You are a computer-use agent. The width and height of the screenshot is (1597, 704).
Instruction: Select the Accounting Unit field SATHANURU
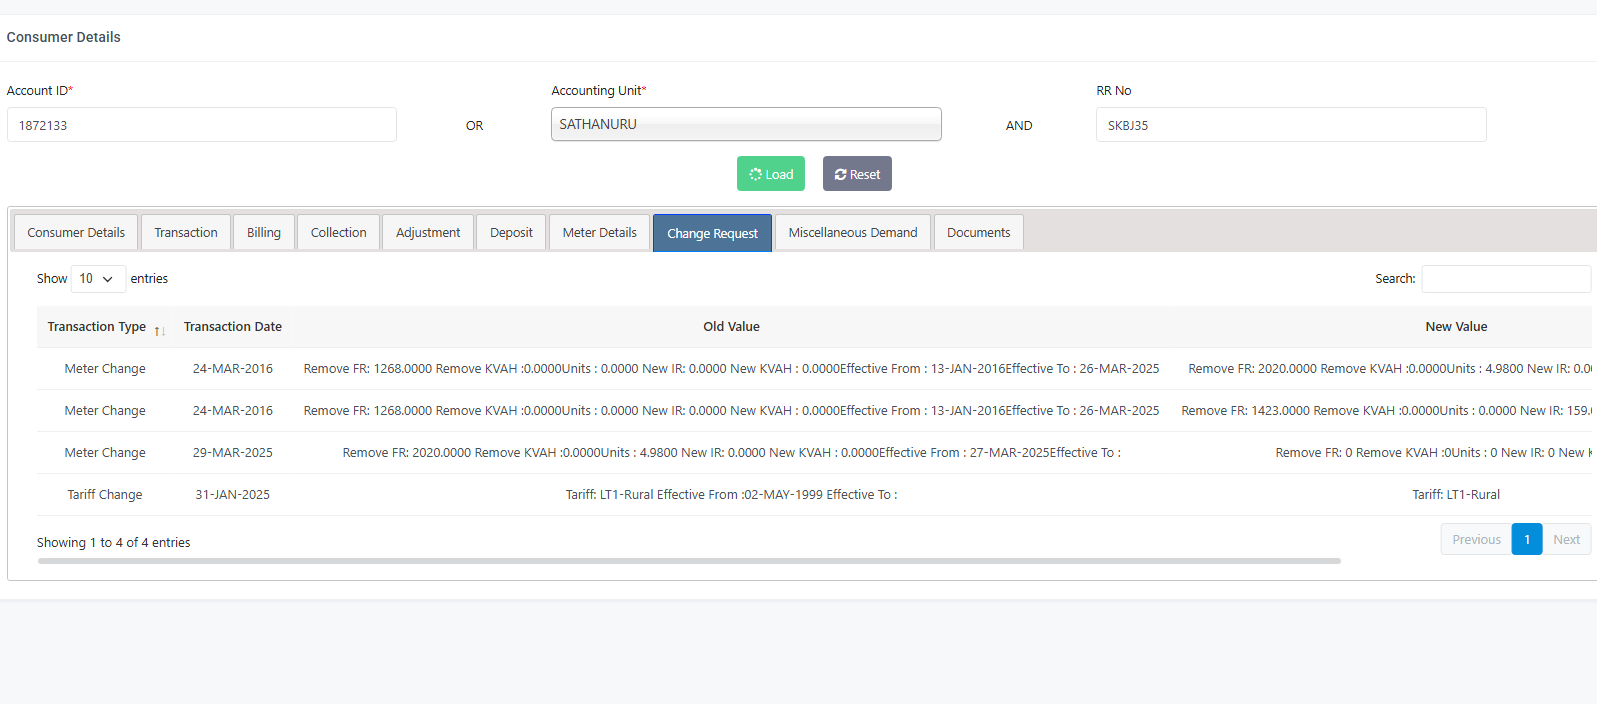(746, 124)
